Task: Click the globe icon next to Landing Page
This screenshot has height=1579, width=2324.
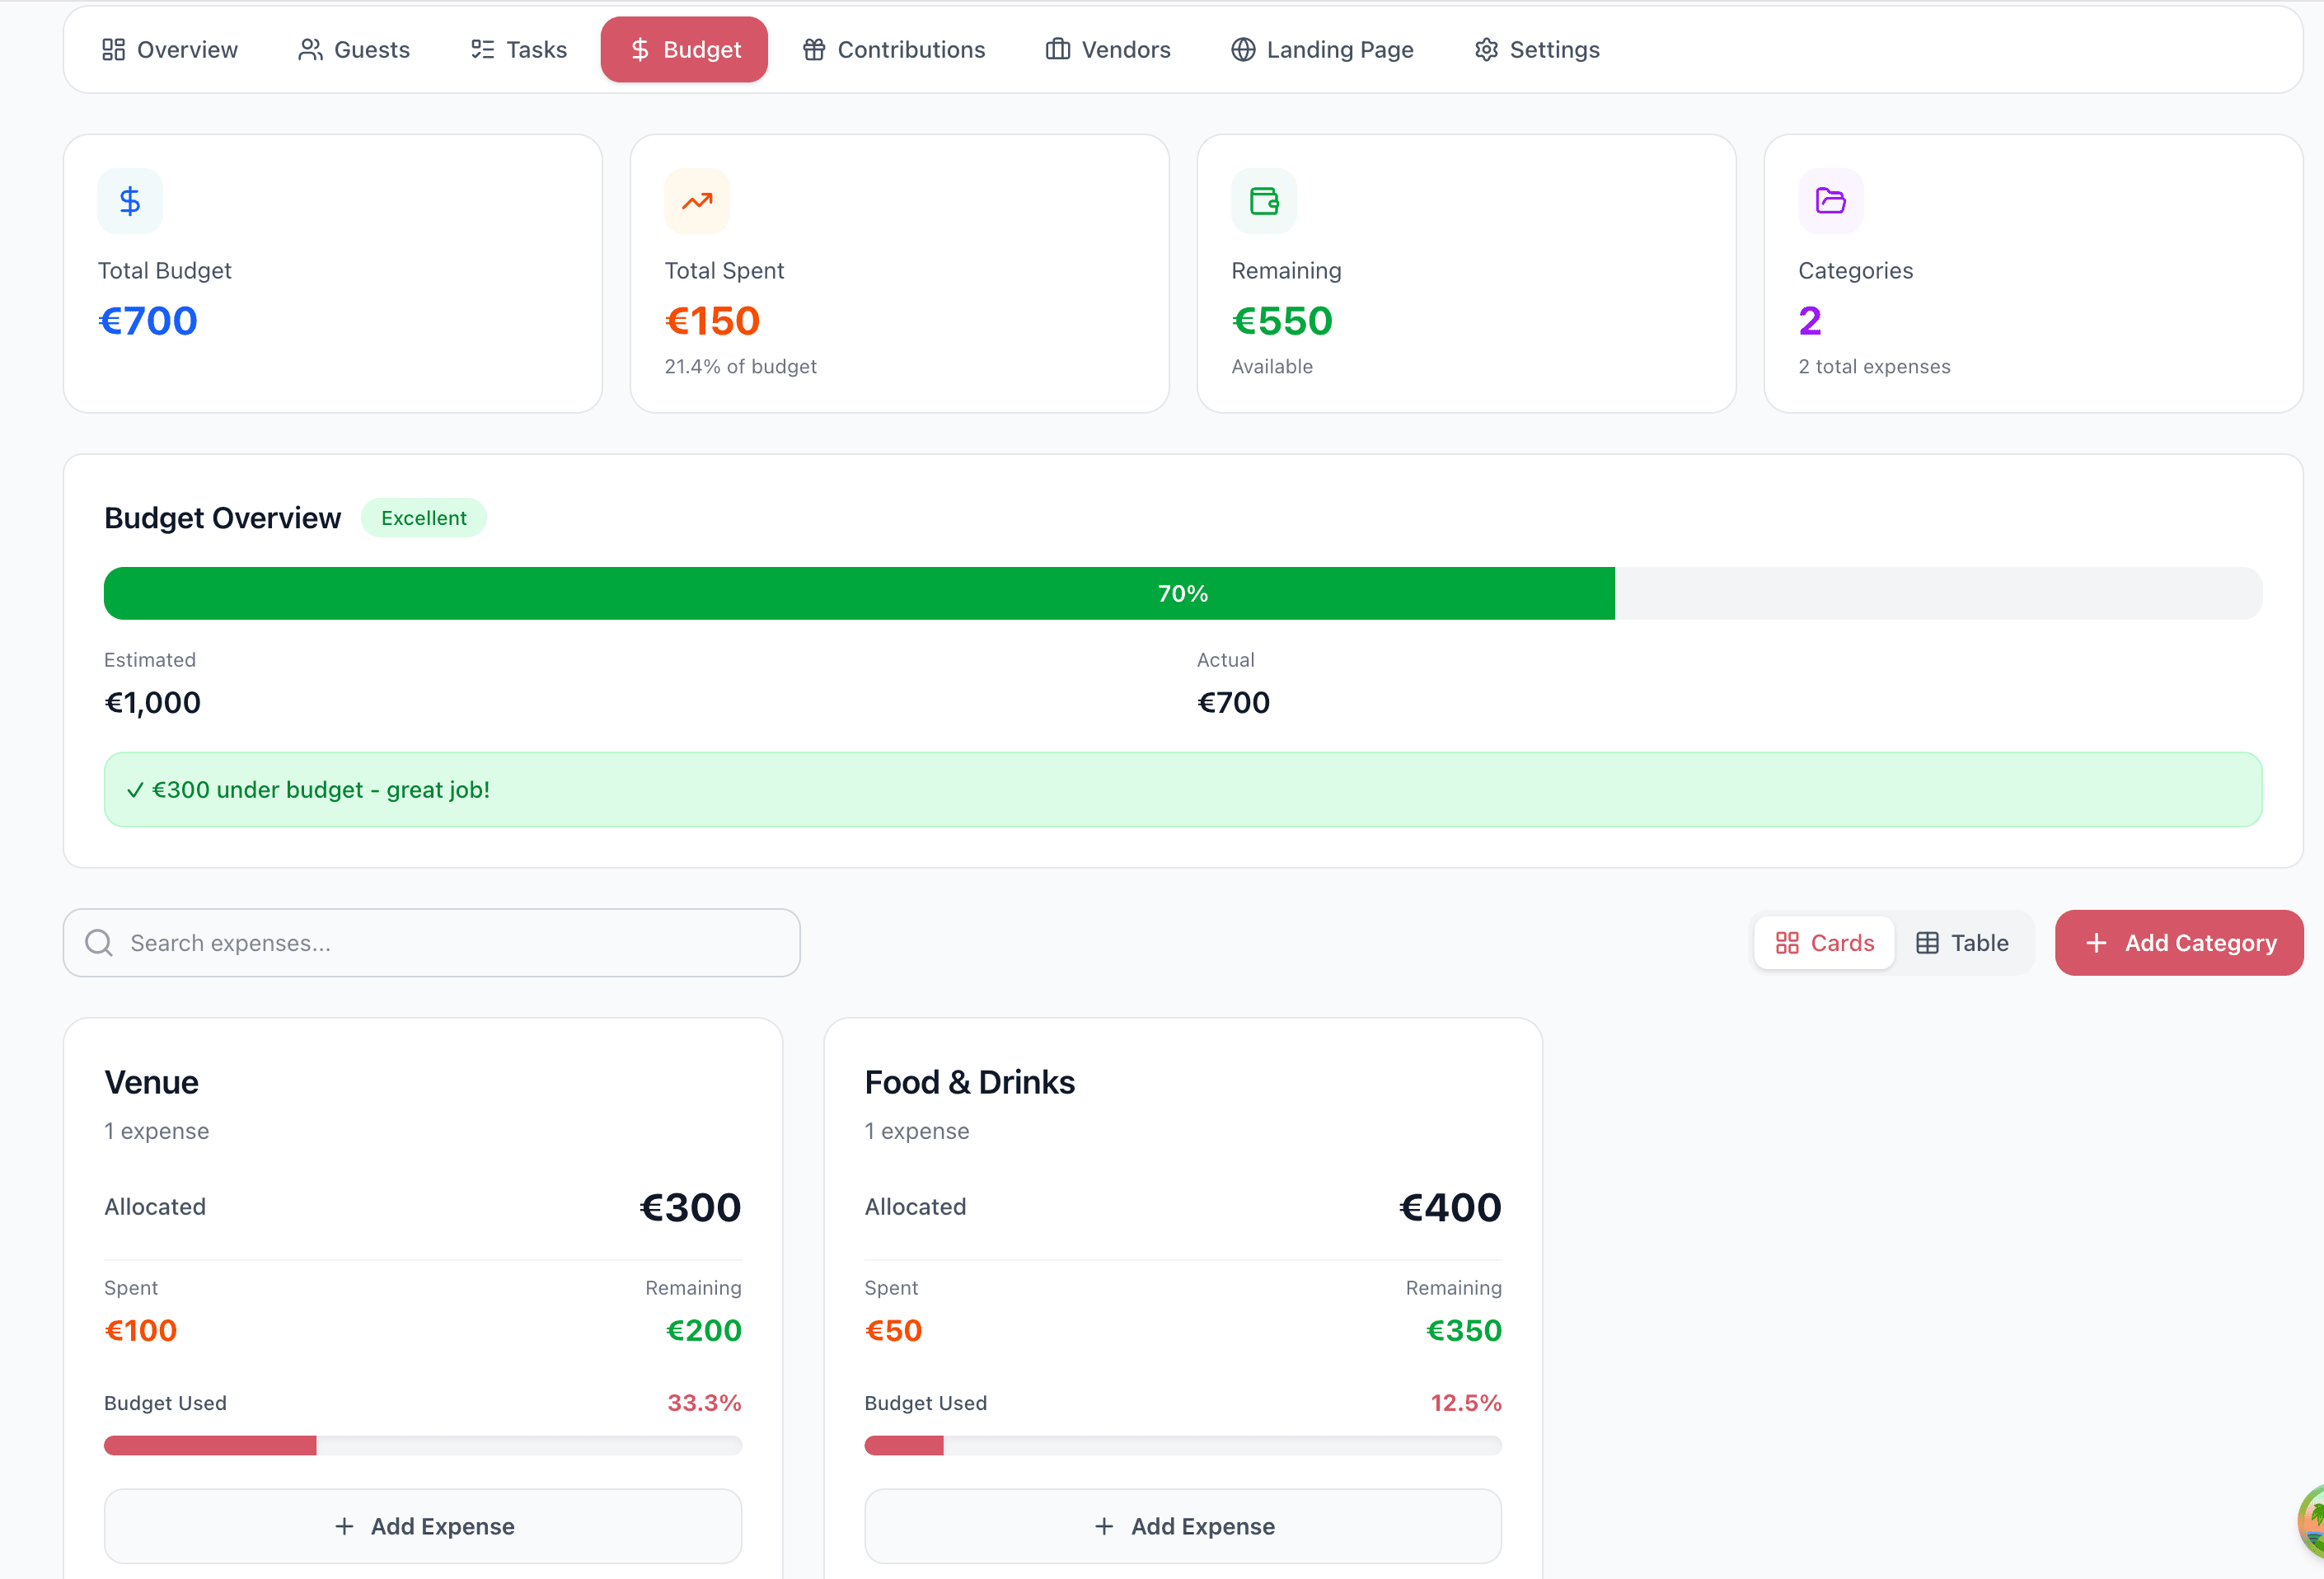Action: pyautogui.click(x=1241, y=49)
